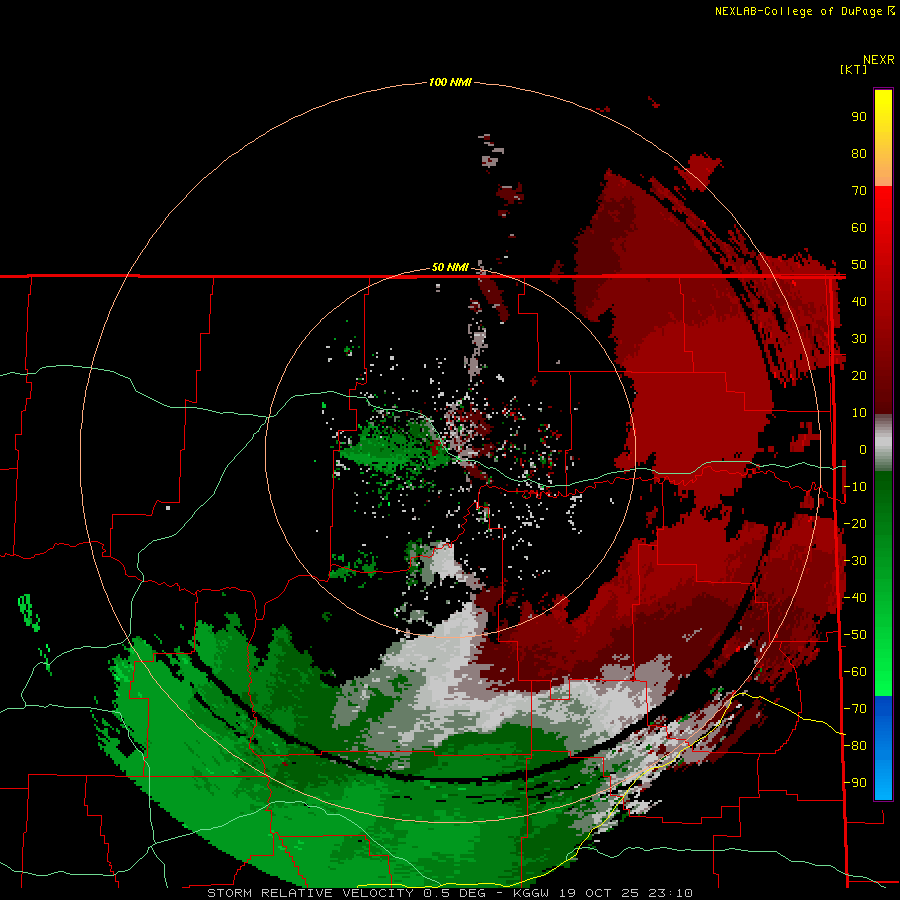900x900 pixels.
Task: Click the -80 value on velocity scale
Action: click(x=855, y=746)
